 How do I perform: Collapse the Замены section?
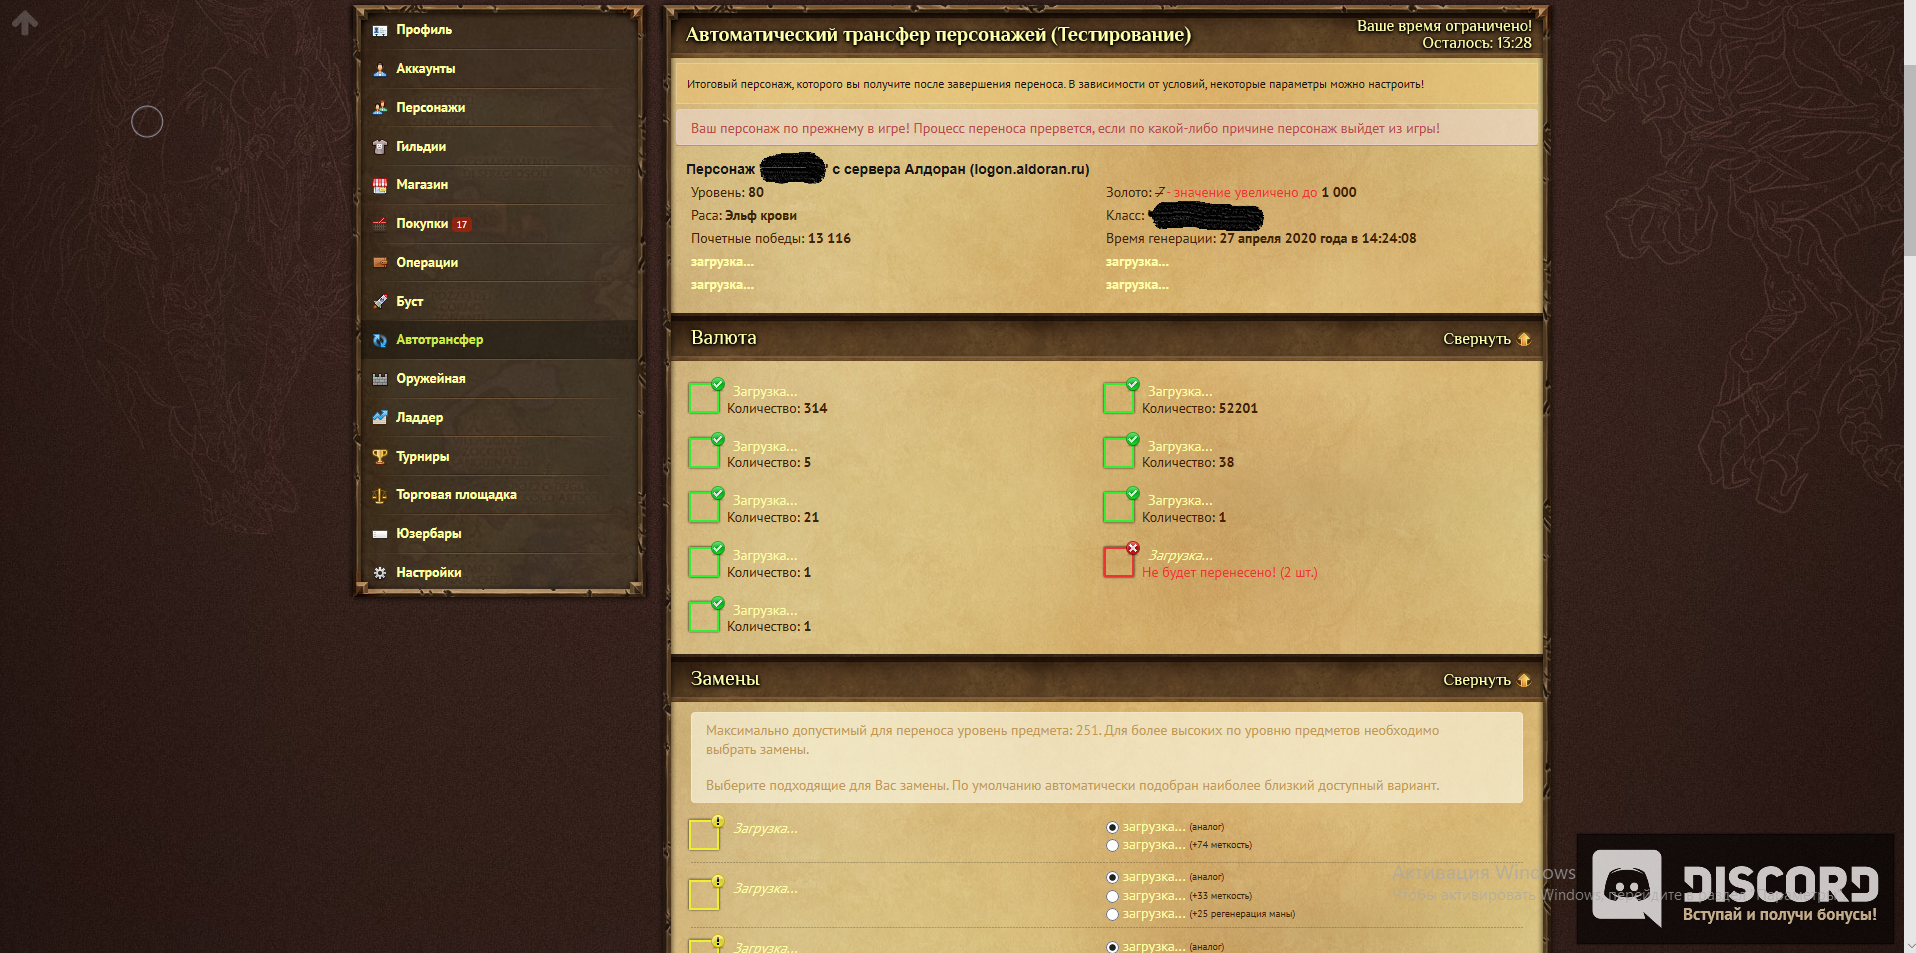pos(1487,680)
